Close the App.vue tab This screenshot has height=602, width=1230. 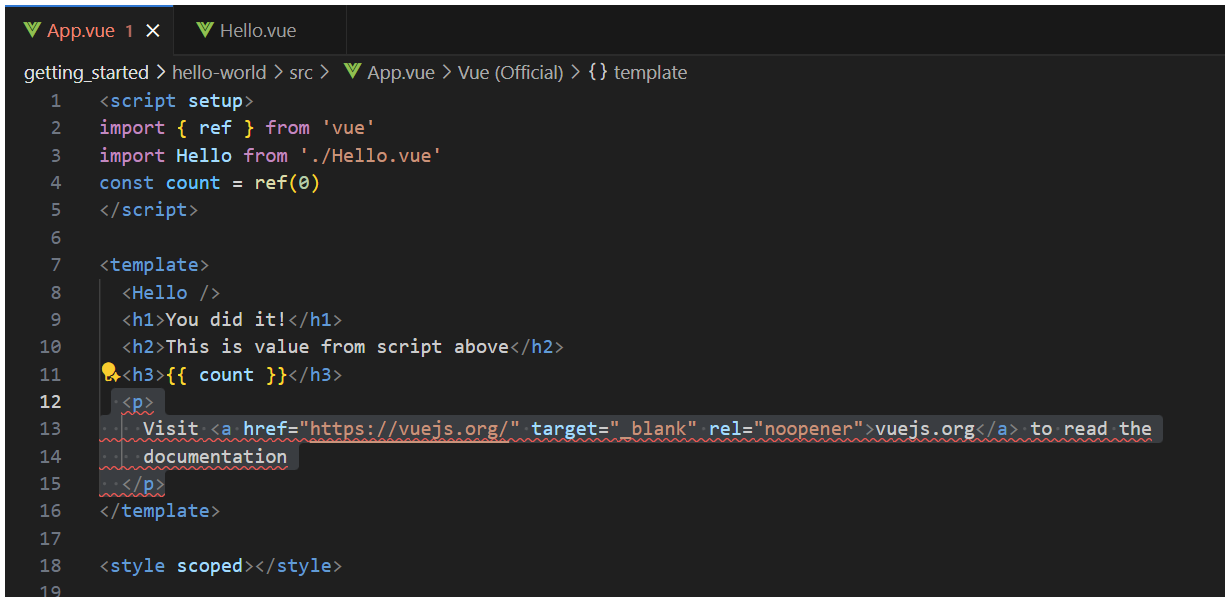coord(153,31)
